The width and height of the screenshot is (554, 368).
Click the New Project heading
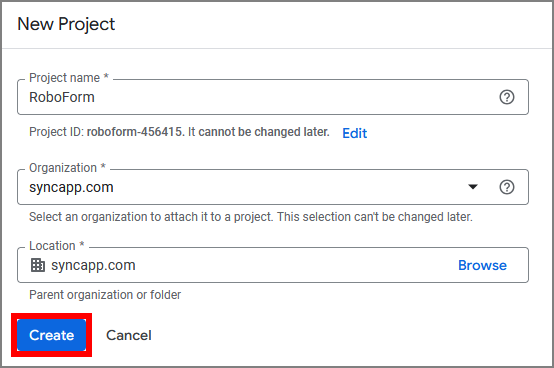(x=66, y=24)
